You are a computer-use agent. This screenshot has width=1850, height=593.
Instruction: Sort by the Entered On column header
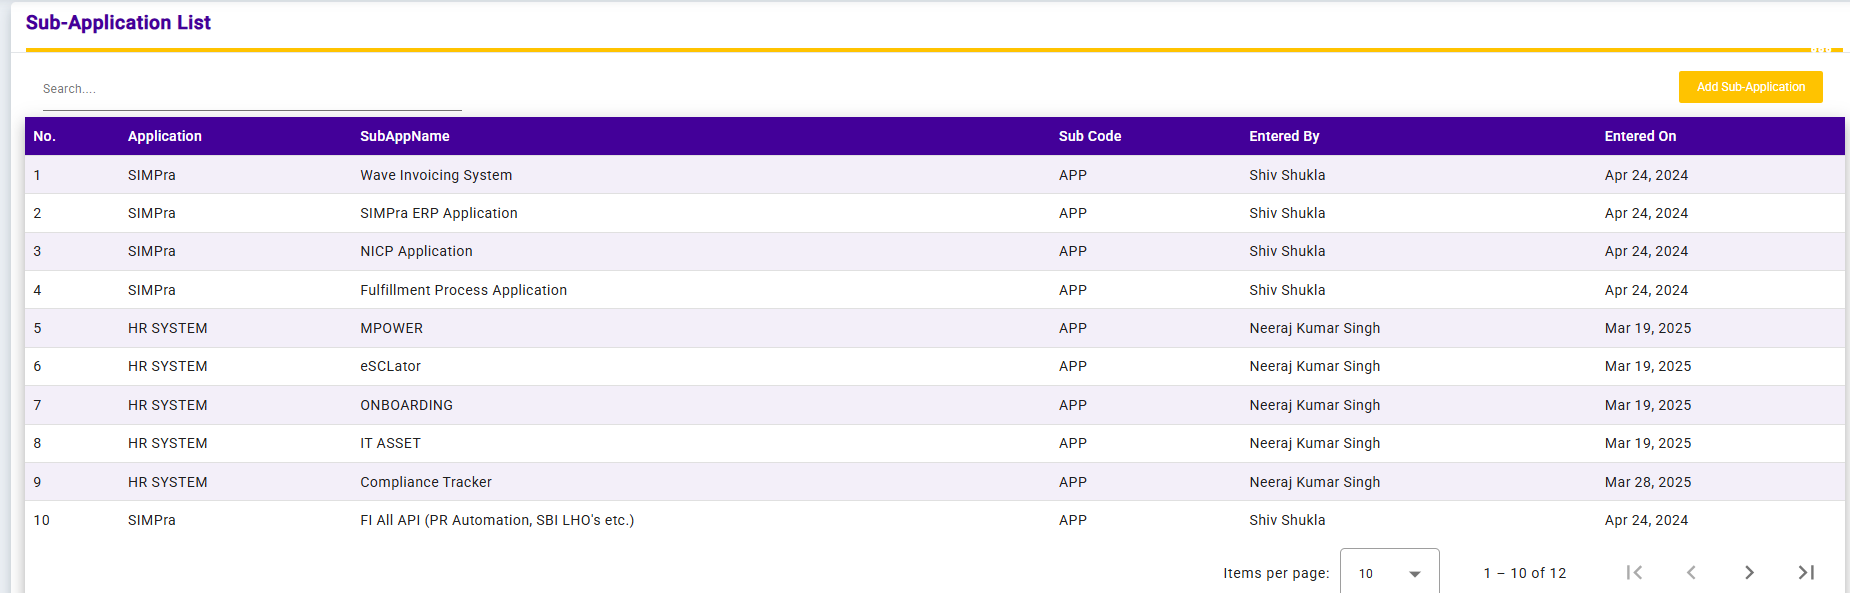point(1640,136)
